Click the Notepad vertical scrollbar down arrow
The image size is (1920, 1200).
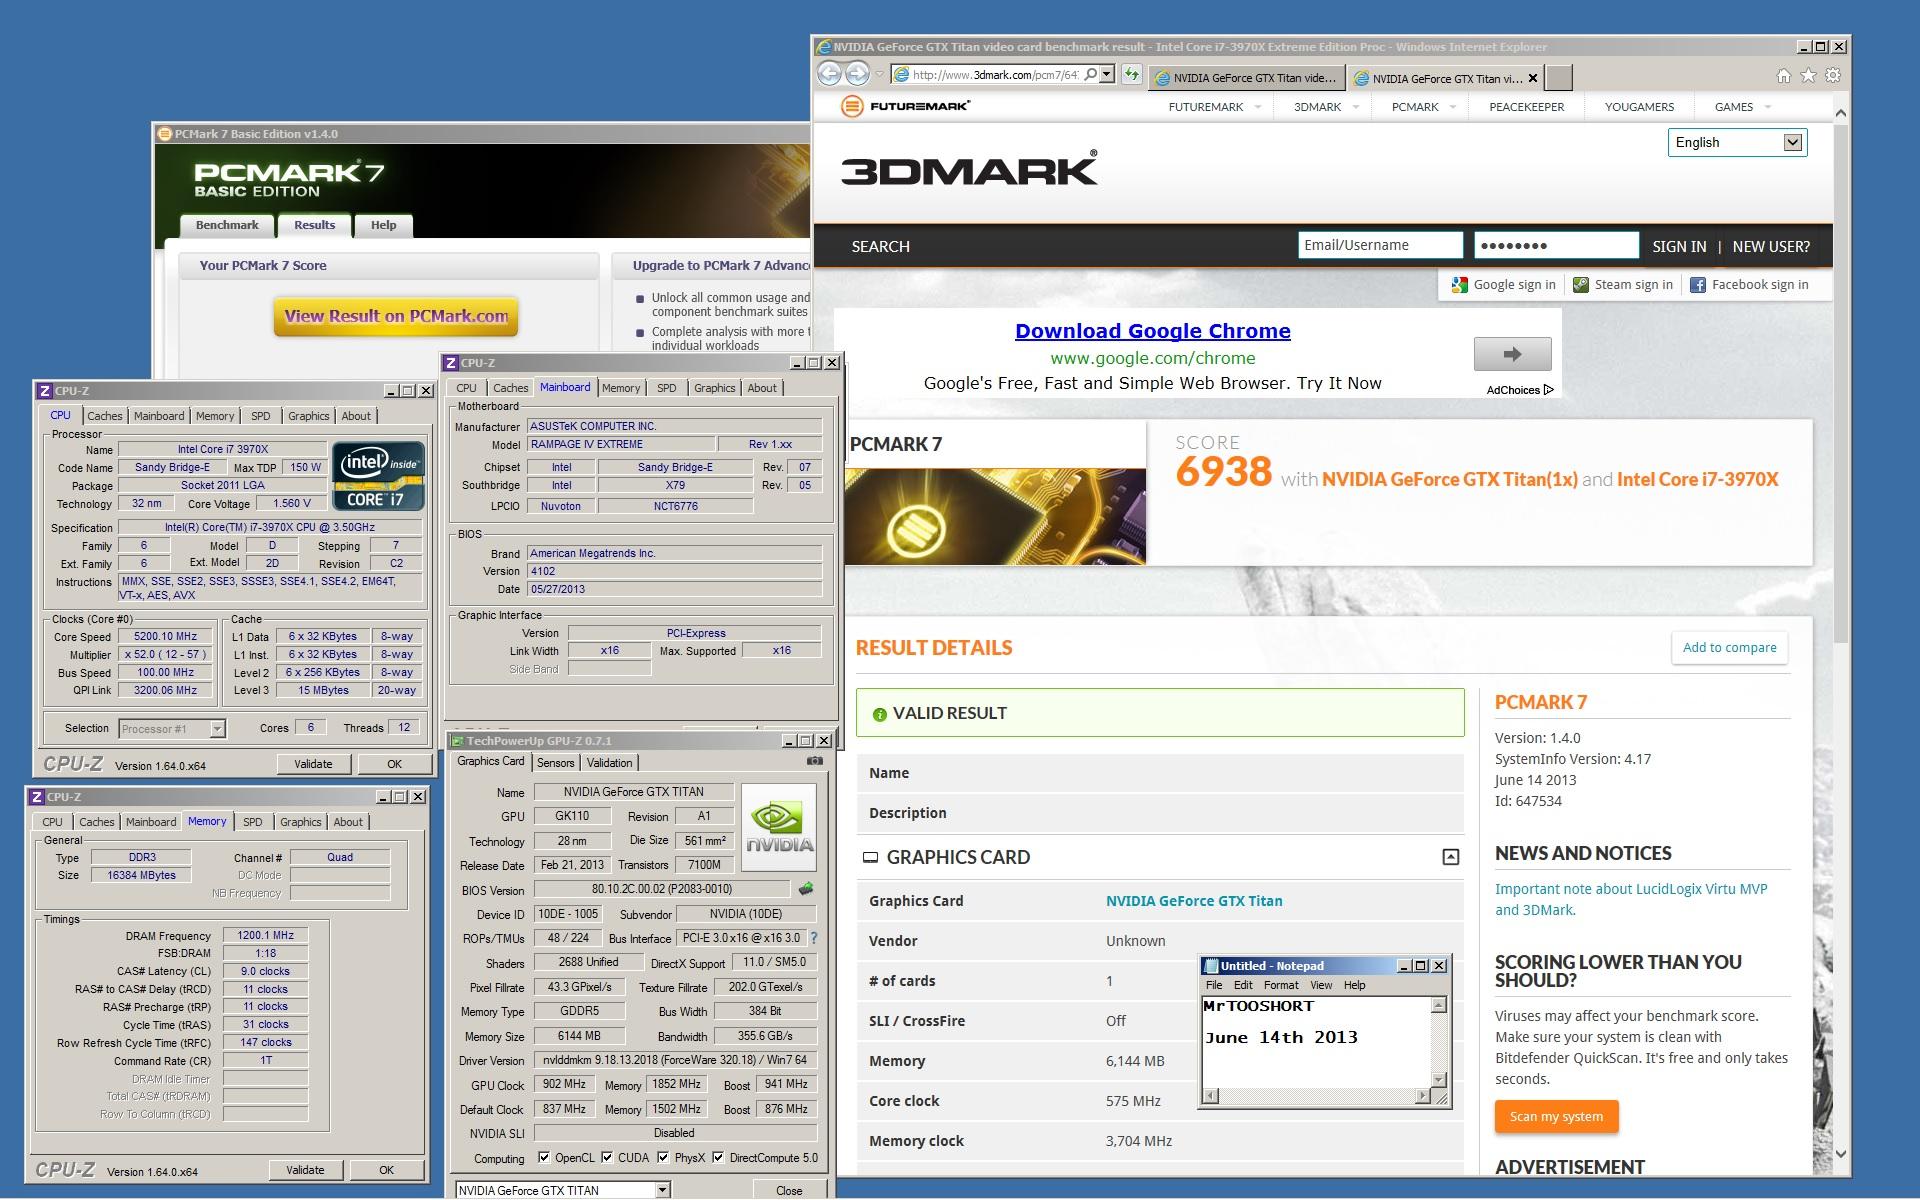point(1439,1079)
